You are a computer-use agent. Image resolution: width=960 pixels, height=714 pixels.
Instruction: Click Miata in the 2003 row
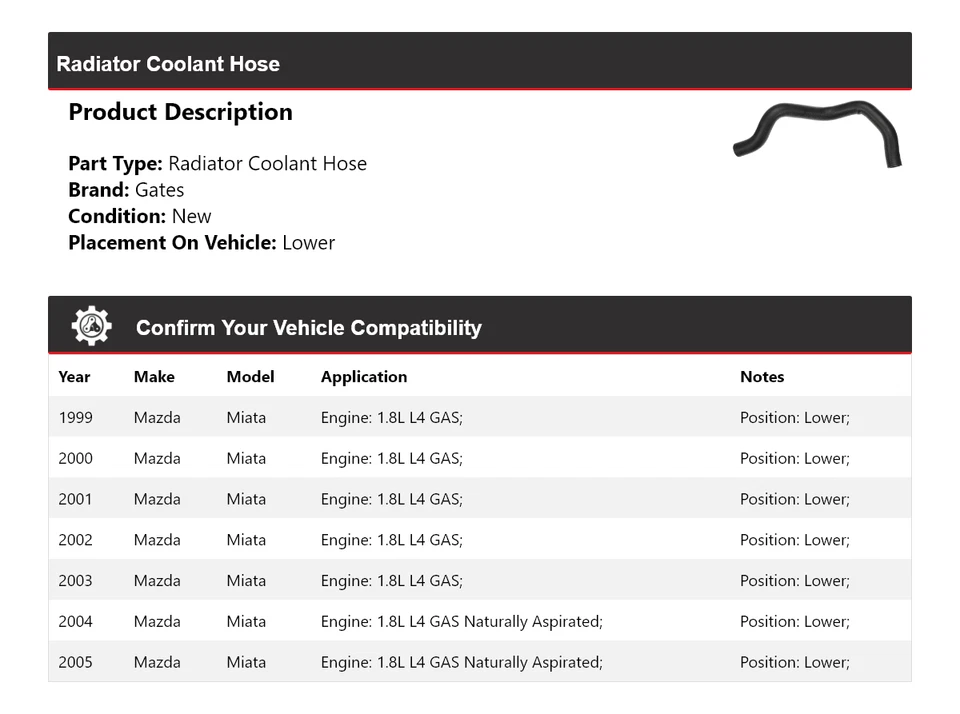coord(246,581)
